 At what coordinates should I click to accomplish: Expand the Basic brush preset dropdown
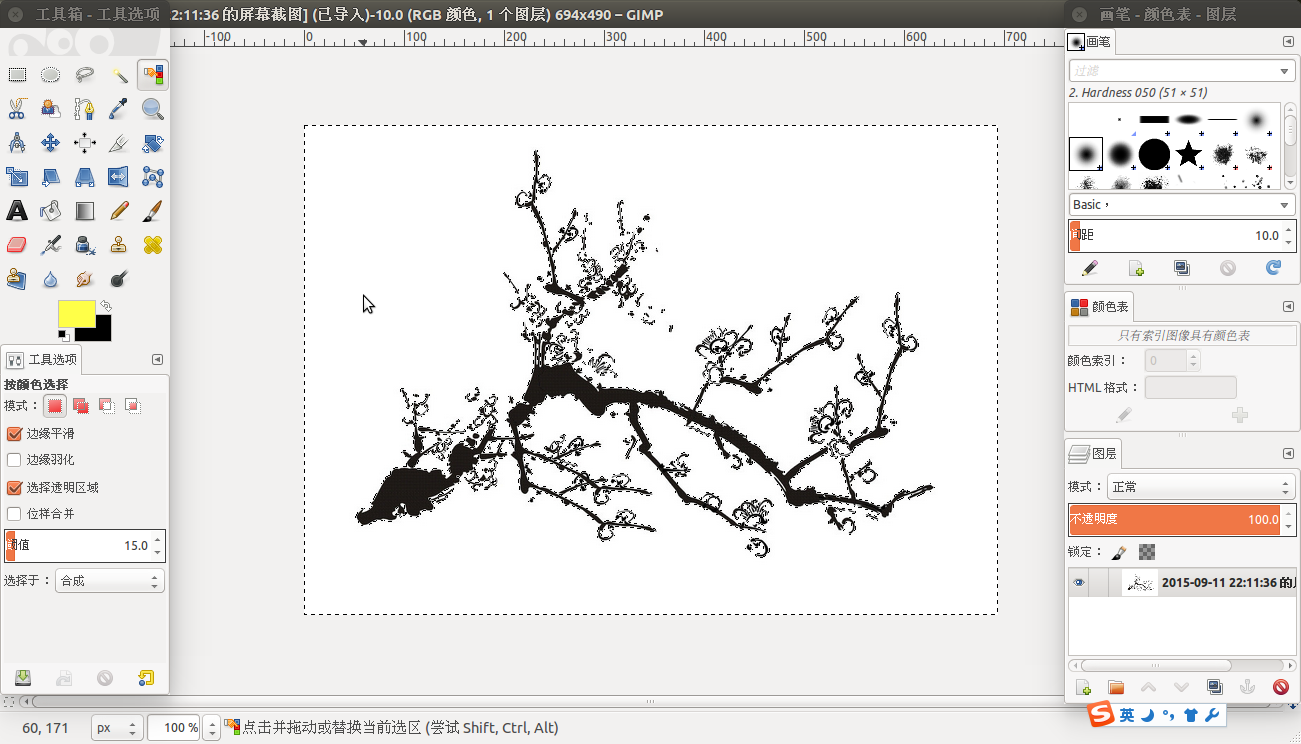click(x=1181, y=204)
